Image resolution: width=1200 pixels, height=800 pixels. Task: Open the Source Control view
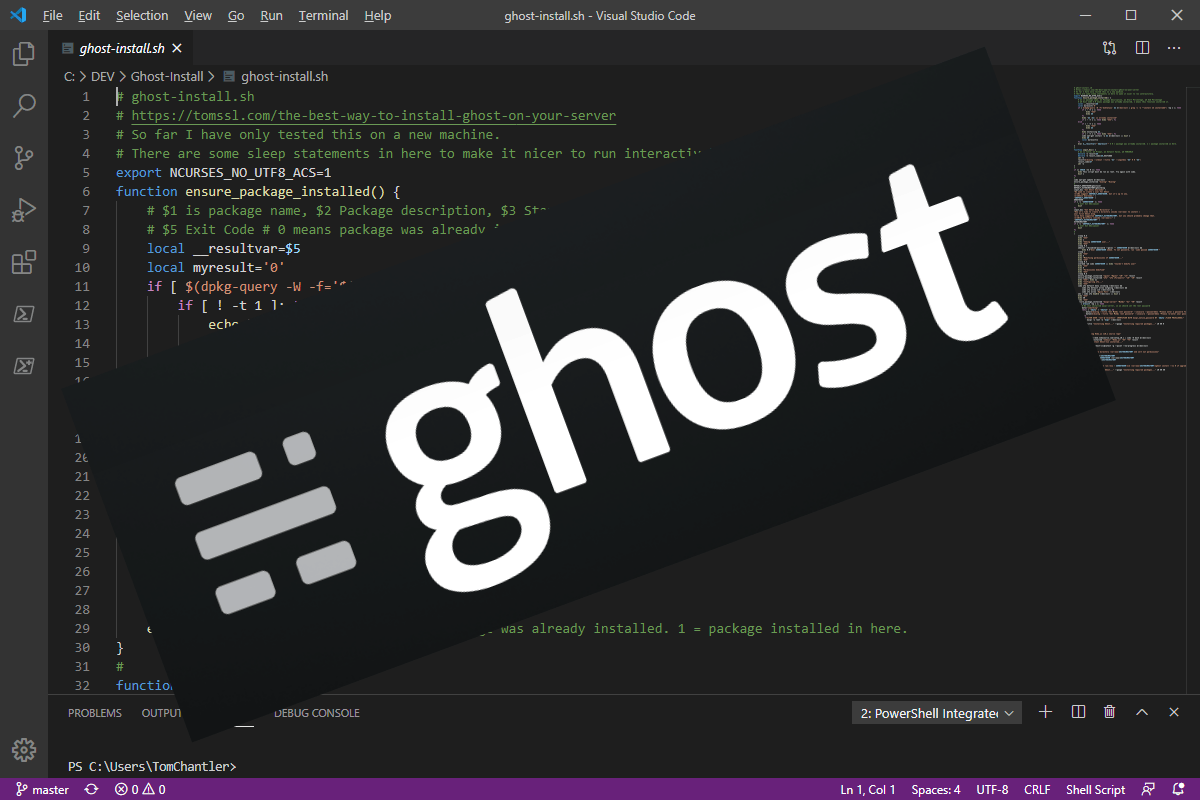click(x=23, y=158)
